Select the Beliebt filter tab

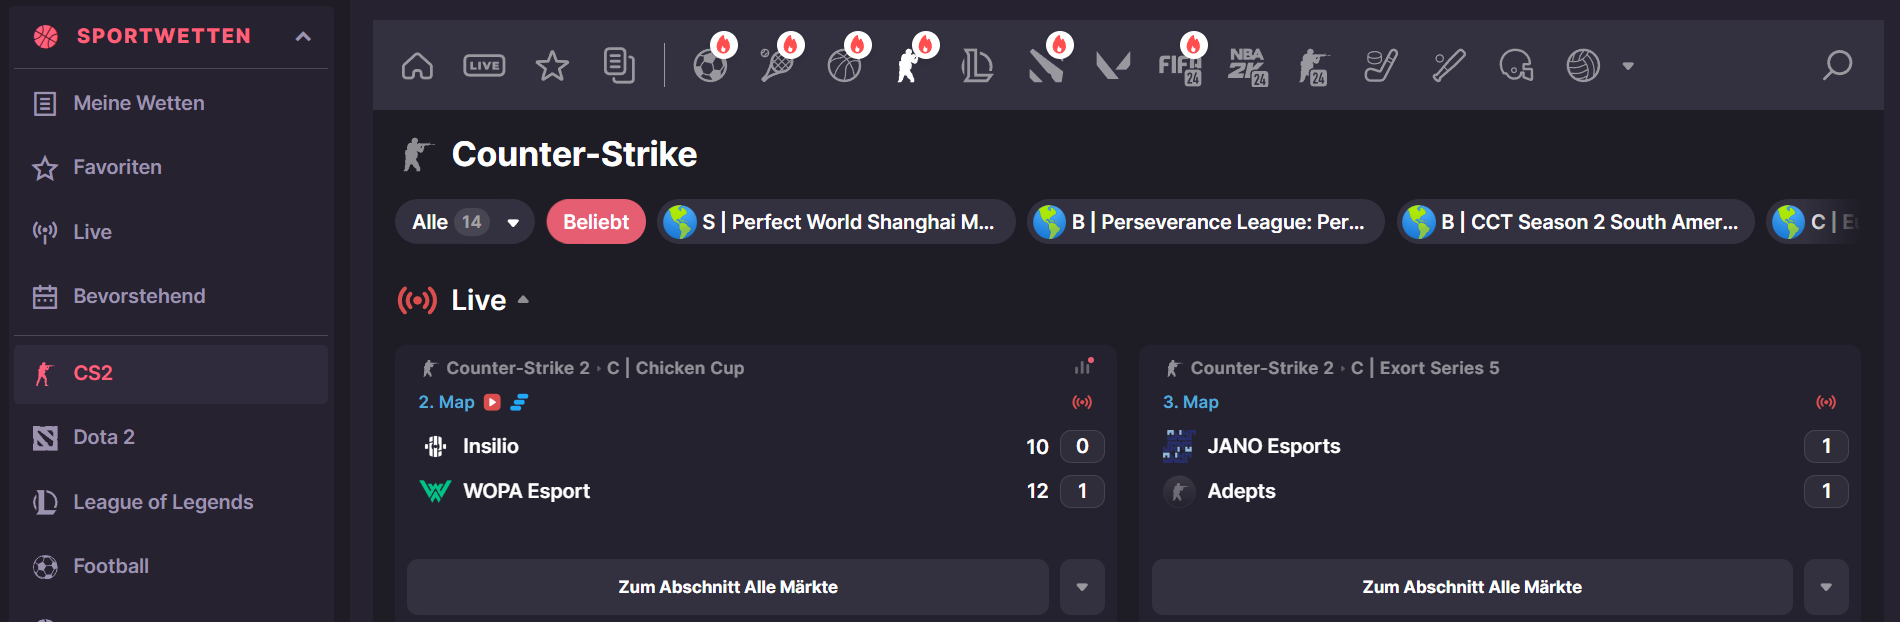[x=596, y=222]
